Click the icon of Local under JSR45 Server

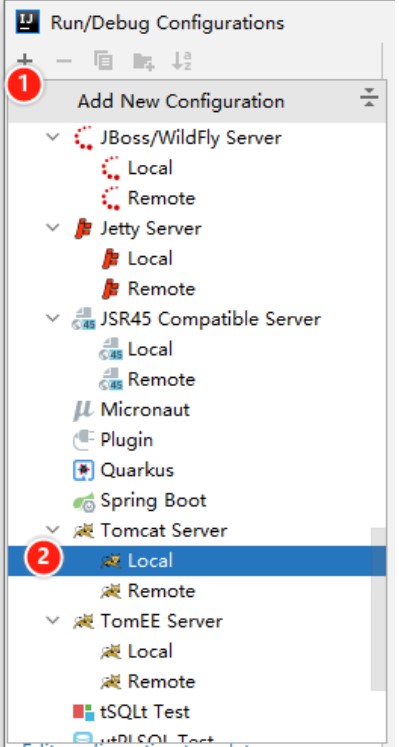(x=111, y=349)
